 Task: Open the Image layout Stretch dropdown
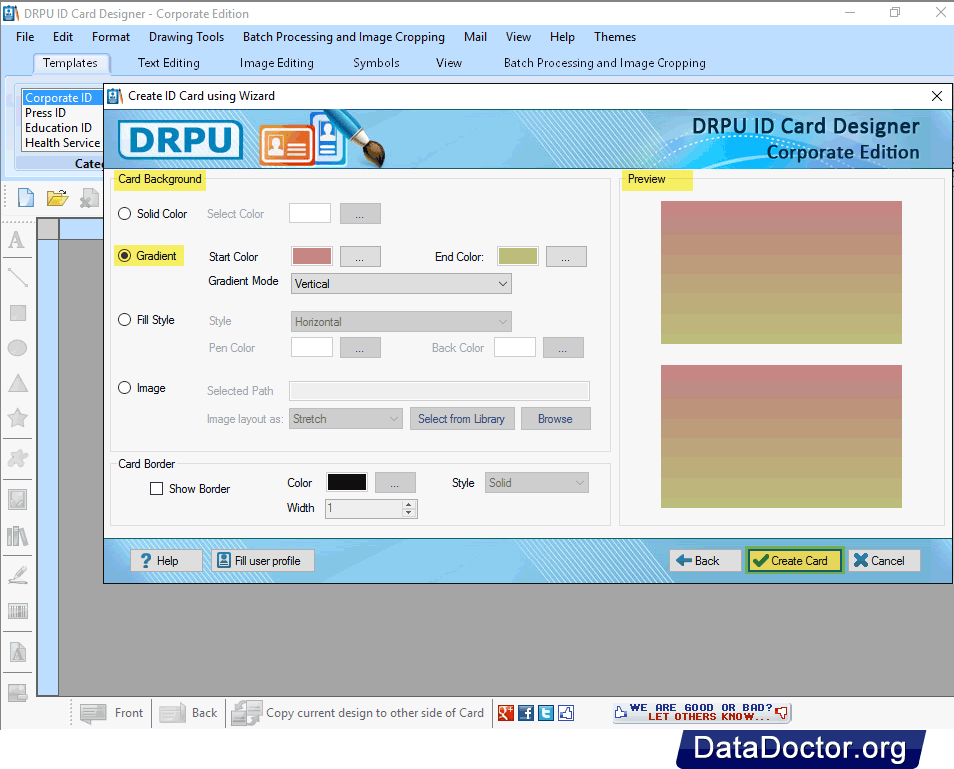click(x=346, y=419)
